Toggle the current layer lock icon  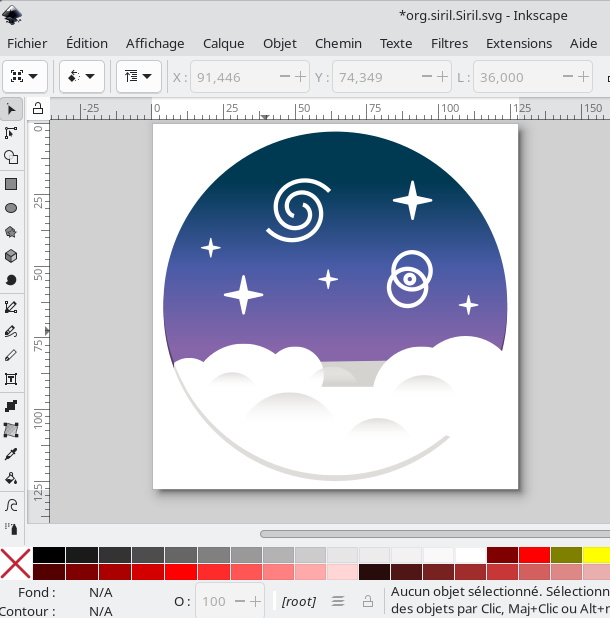click(x=368, y=601)
